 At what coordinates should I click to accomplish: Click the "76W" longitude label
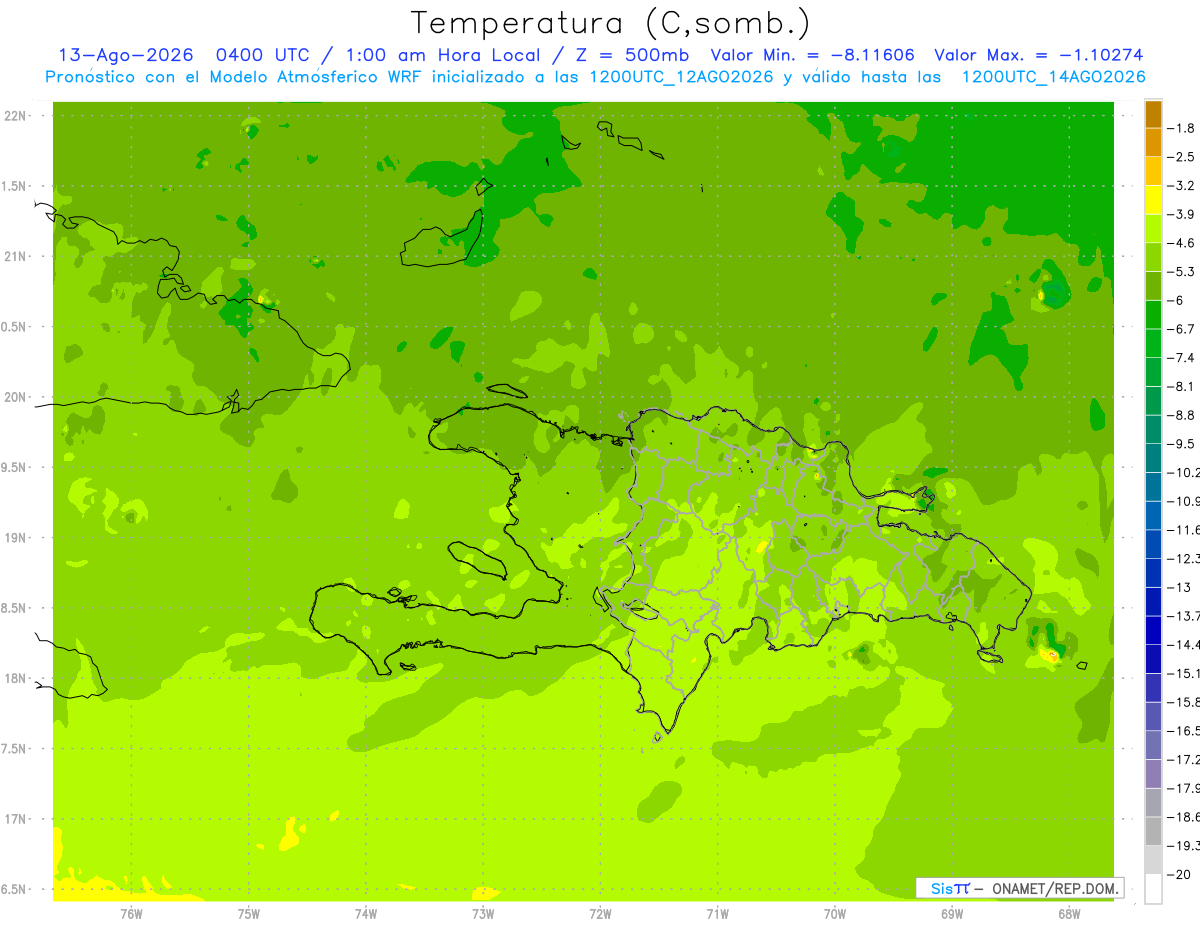coord(131,914)
